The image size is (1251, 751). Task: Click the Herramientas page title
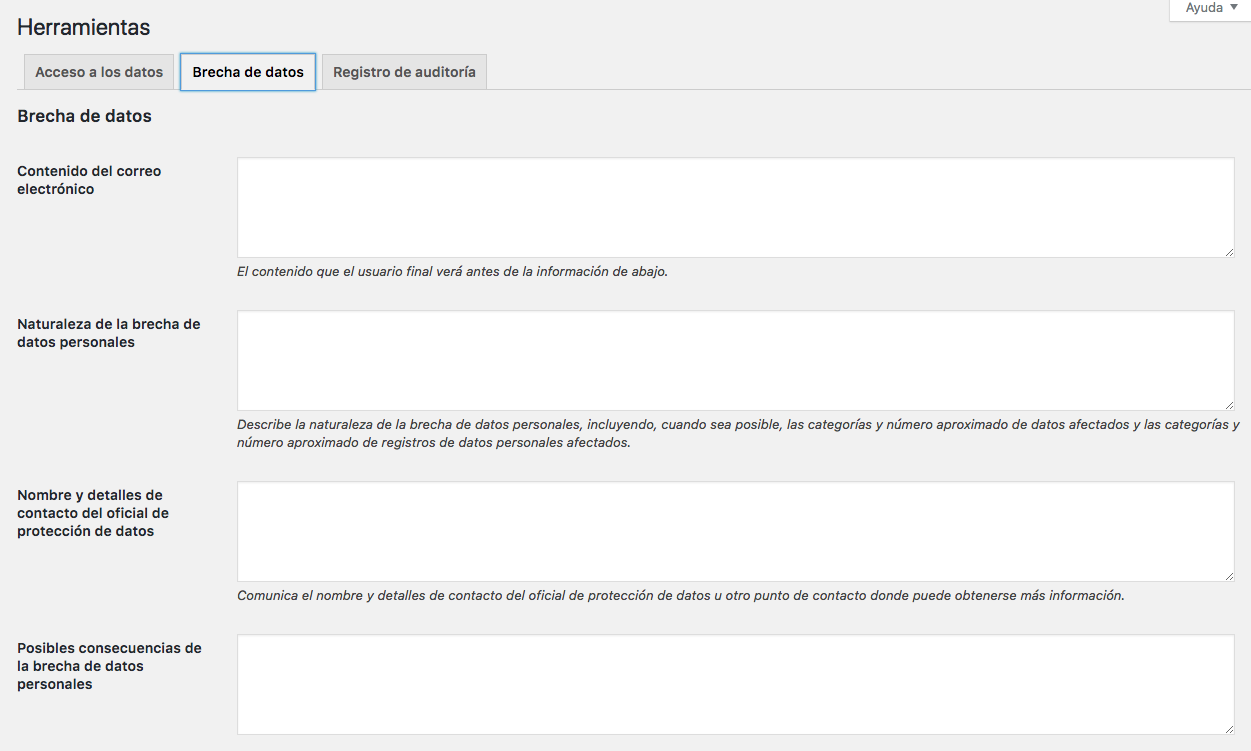[84, 28]
